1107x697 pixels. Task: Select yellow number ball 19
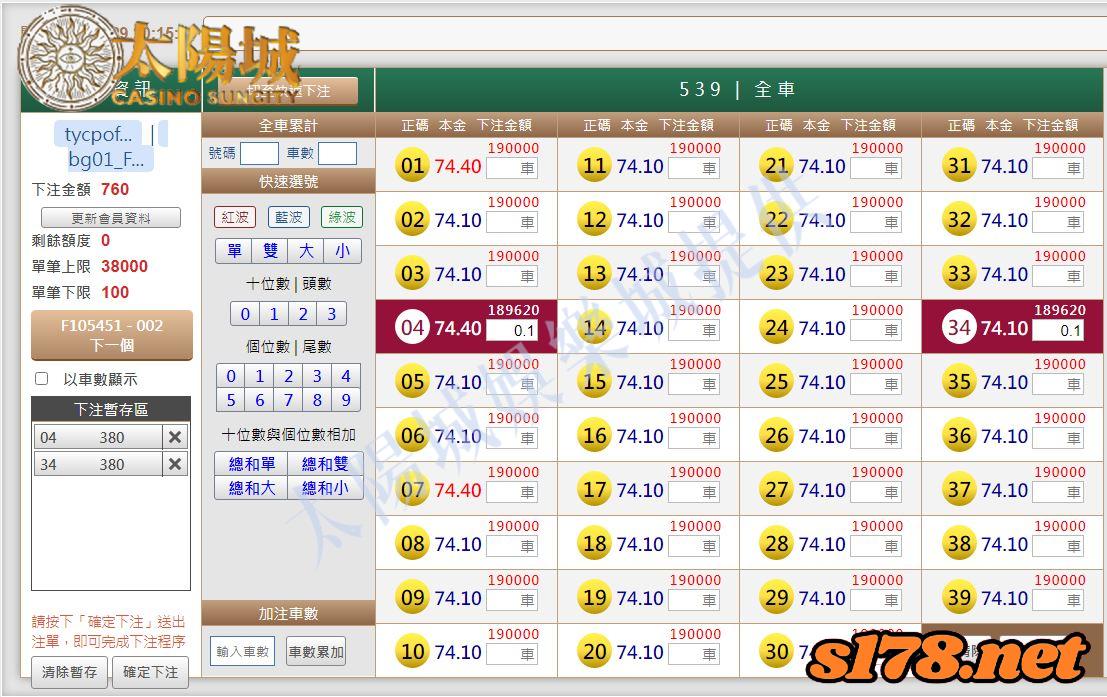click(x=594, y=597)
